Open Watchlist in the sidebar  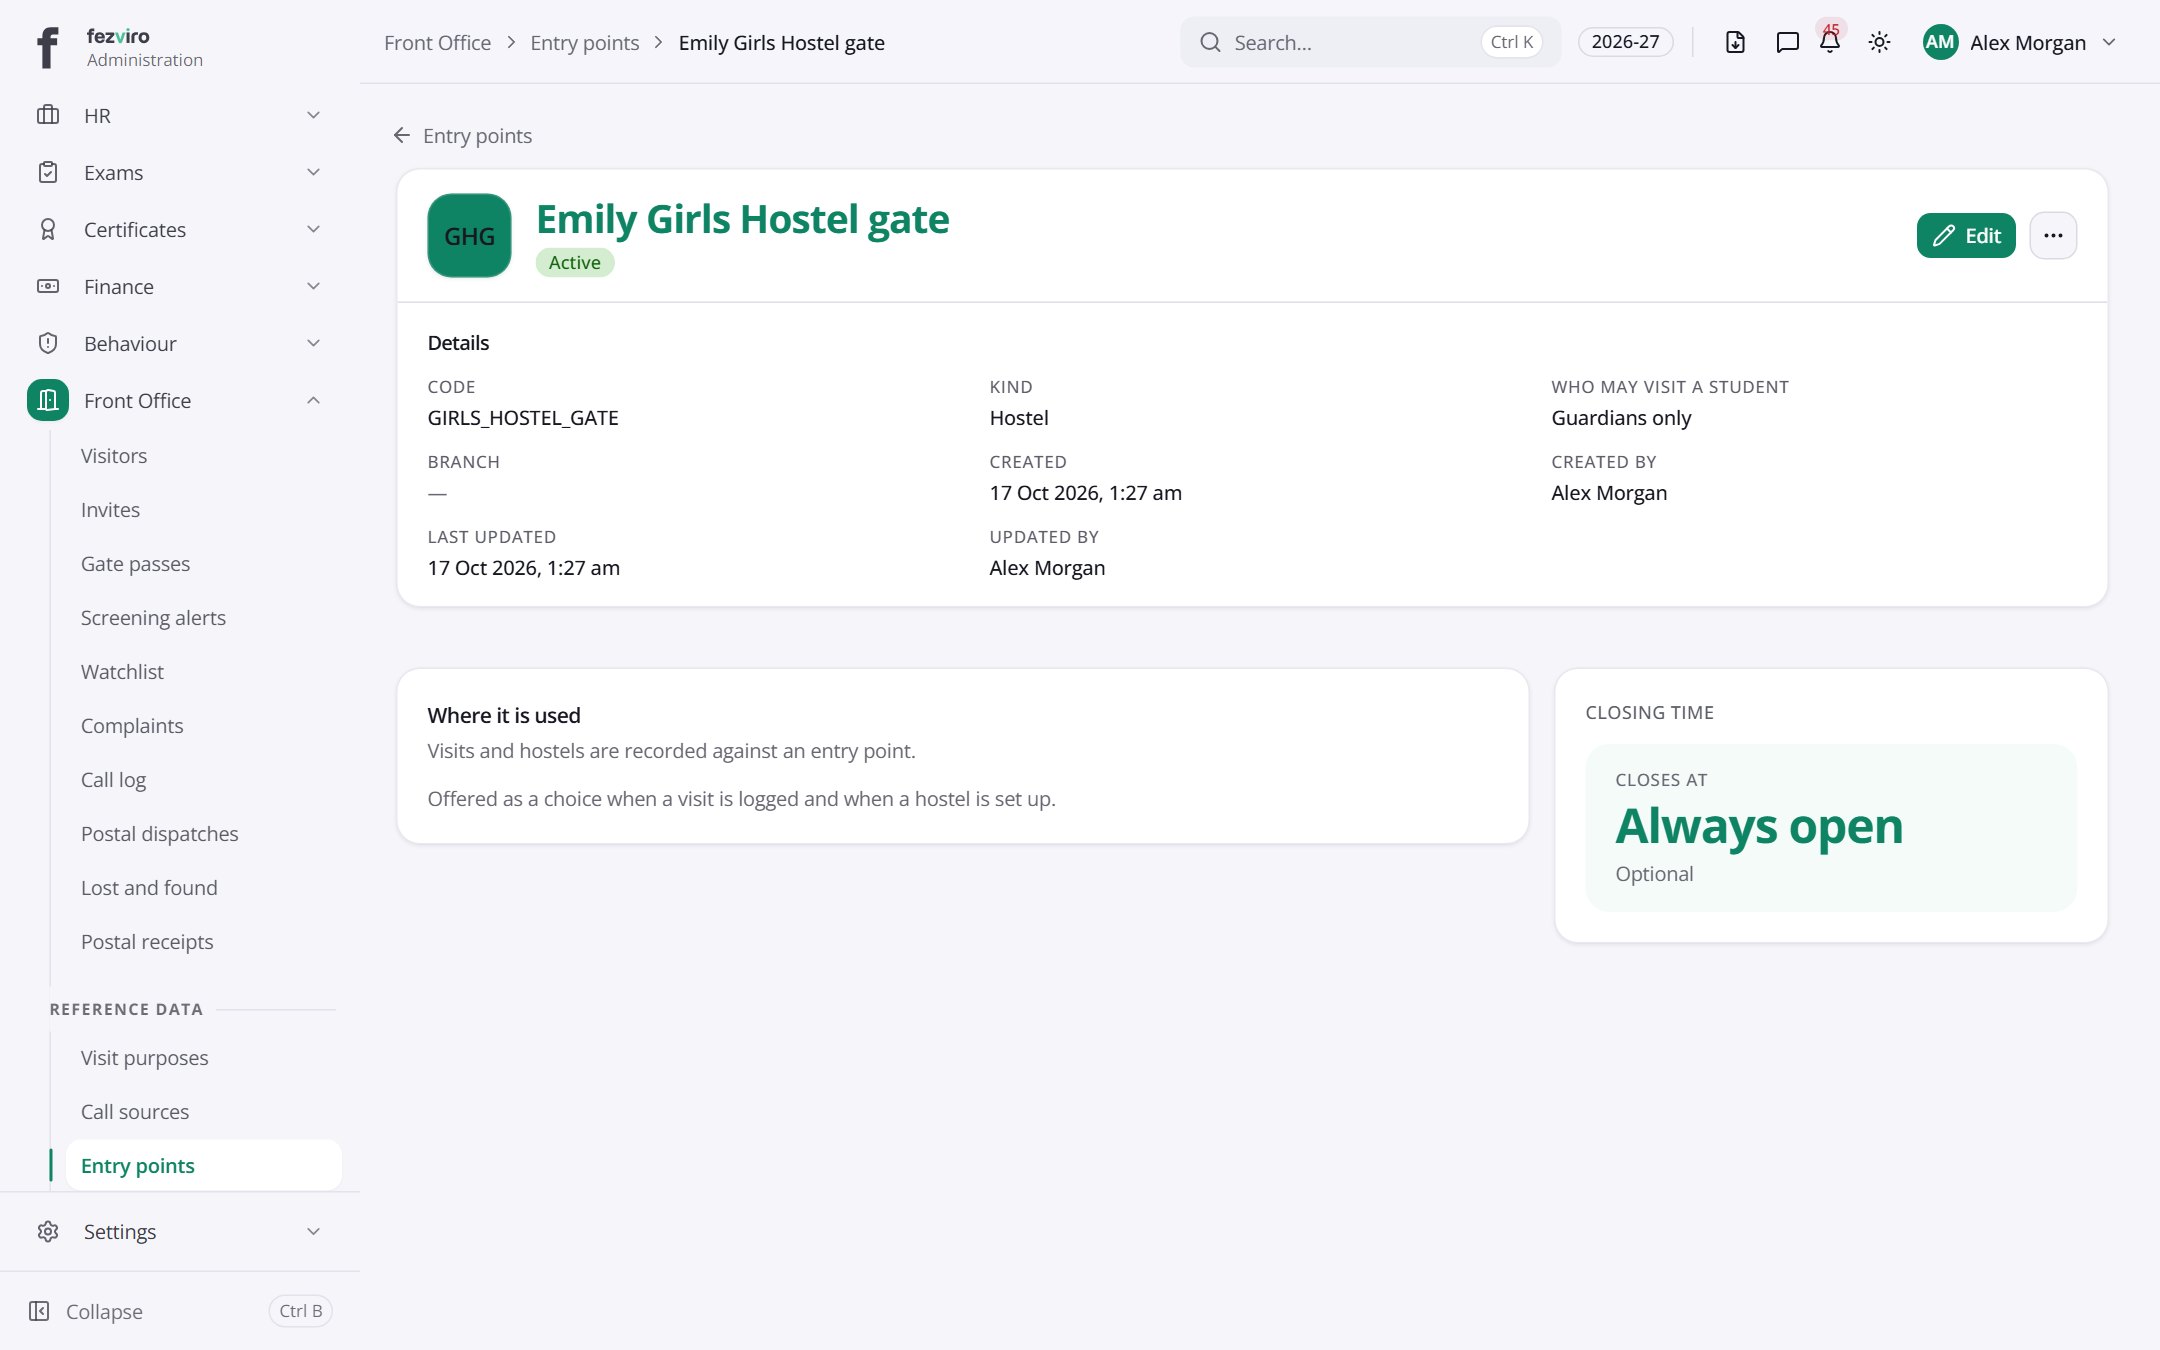click(122, 672)
